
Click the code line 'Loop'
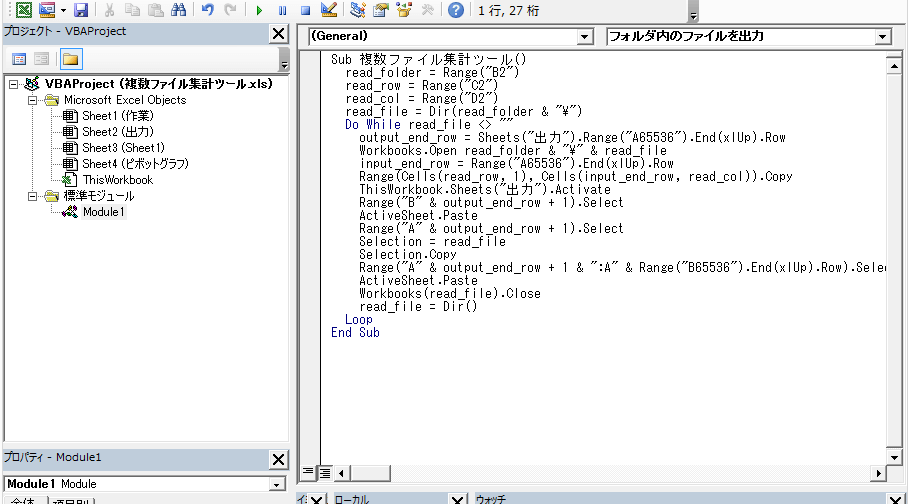(359, 320)
